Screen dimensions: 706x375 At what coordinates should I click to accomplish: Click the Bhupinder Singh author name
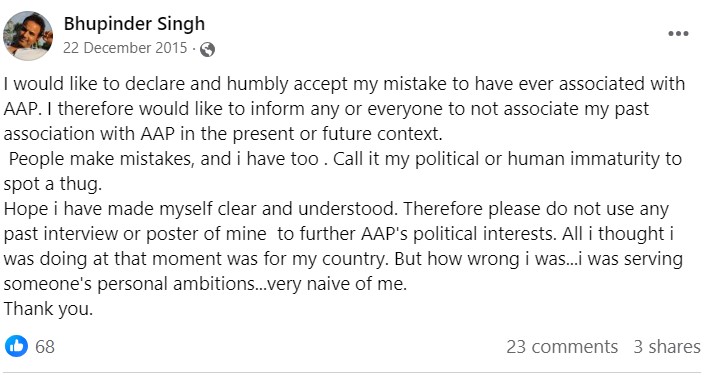click(134, 24)
